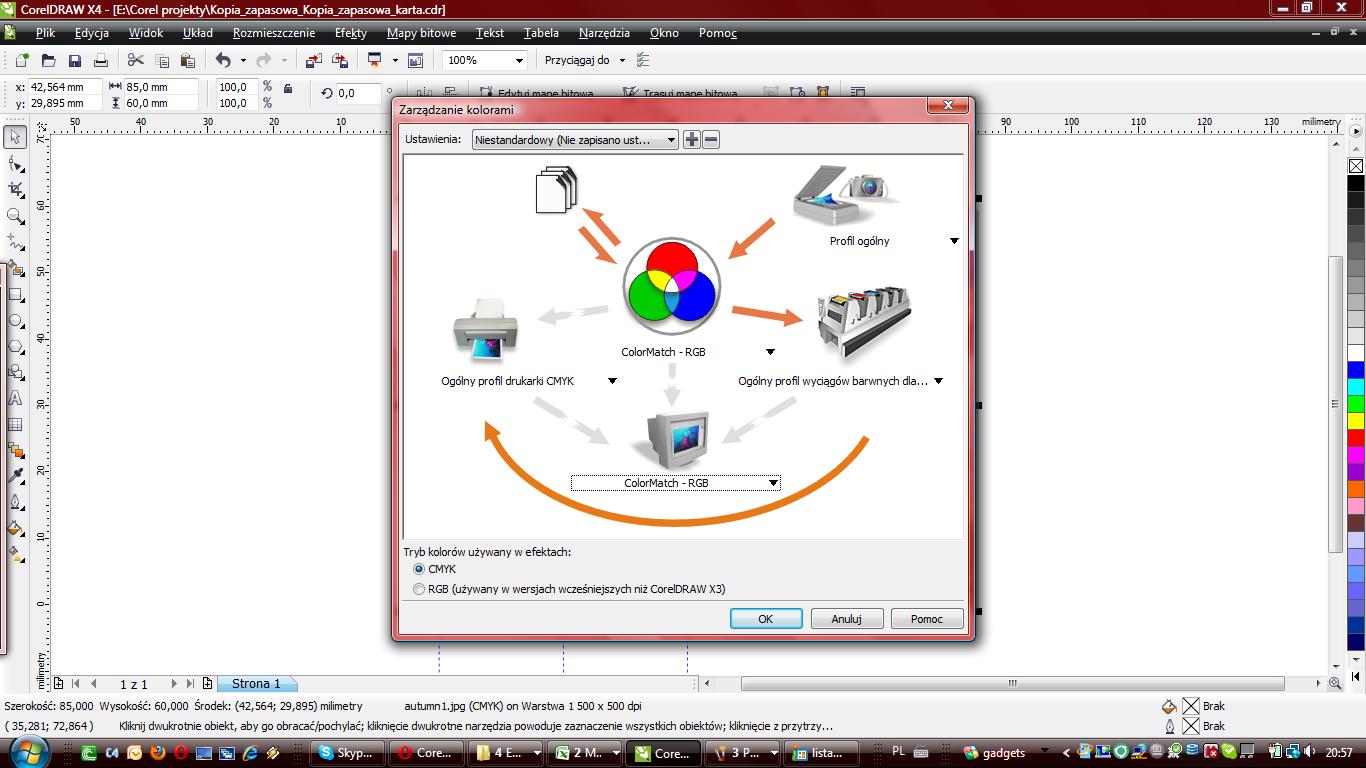Viewport: 1366px width, 768px height.
Task: Select the CMYK radio button
Action: pyautogui.click(x=419, y=569)
